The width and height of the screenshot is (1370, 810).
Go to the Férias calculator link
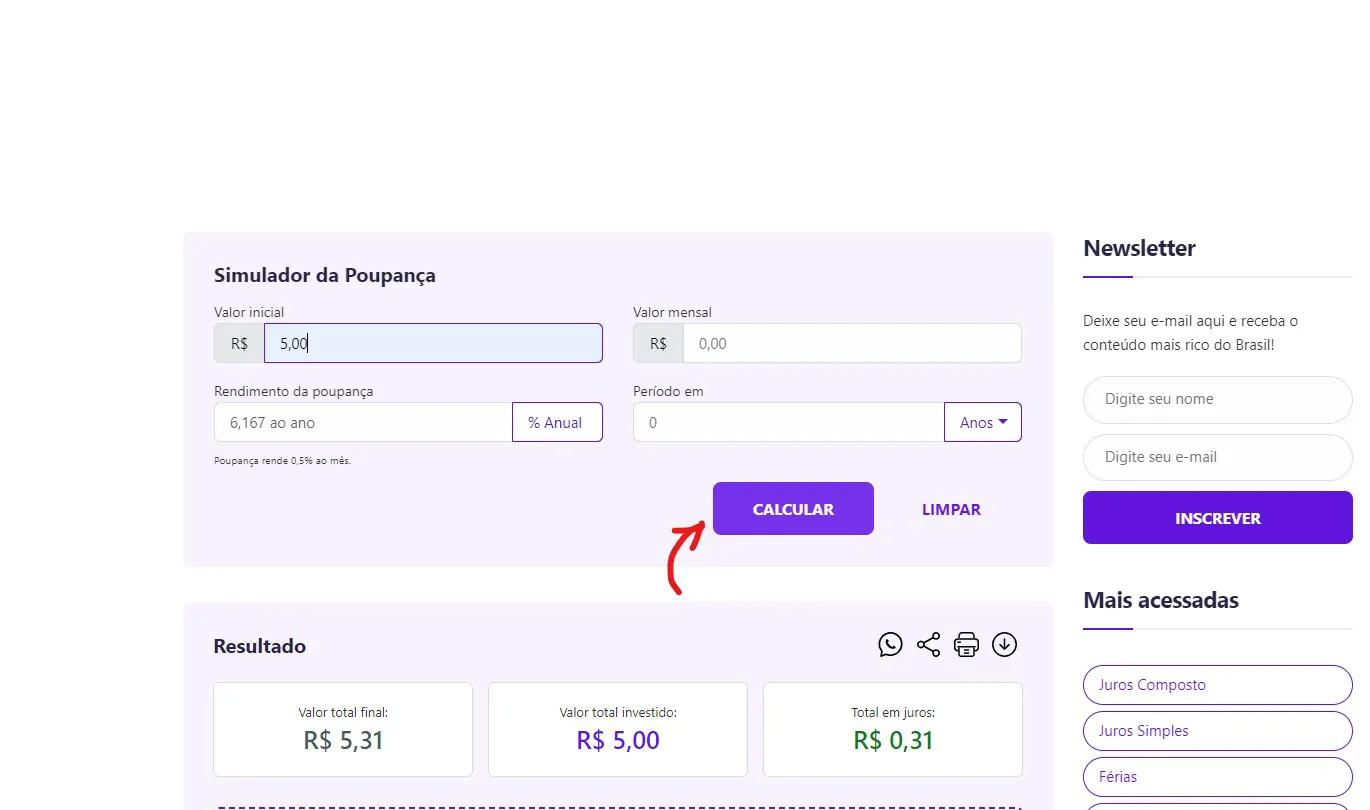1218,777
